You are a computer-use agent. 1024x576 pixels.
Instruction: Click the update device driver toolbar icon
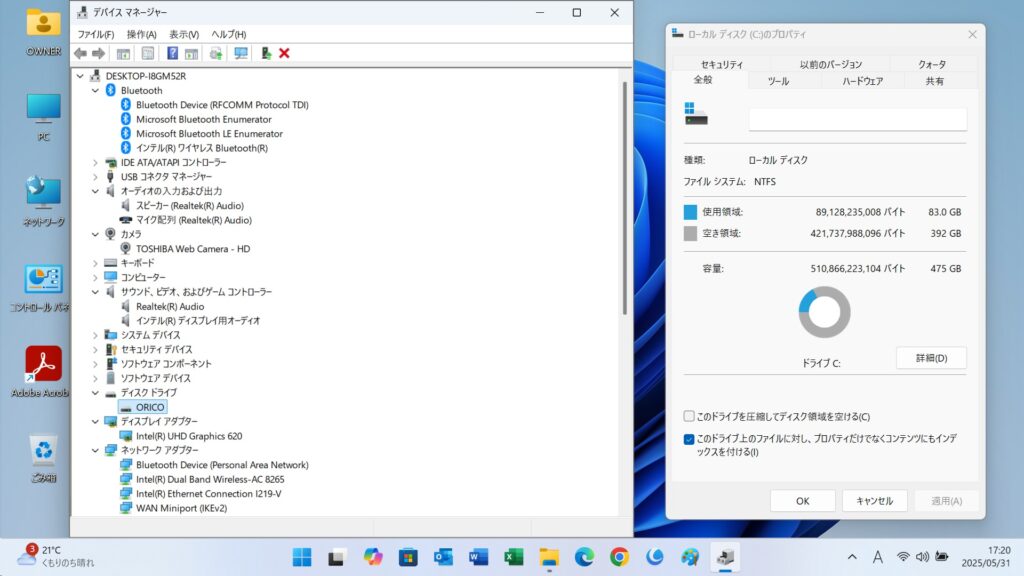point(266,53)
